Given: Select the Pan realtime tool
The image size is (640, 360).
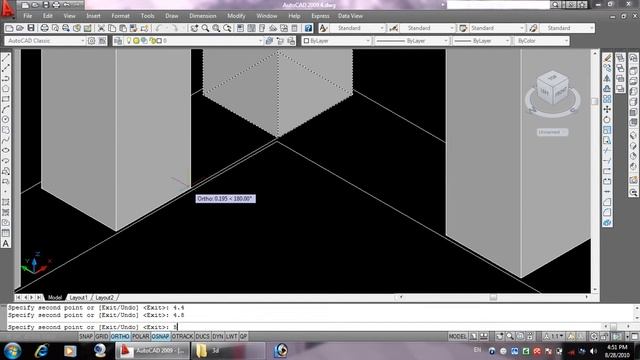Looking at the screenshot, I should (x=194, y=28).
